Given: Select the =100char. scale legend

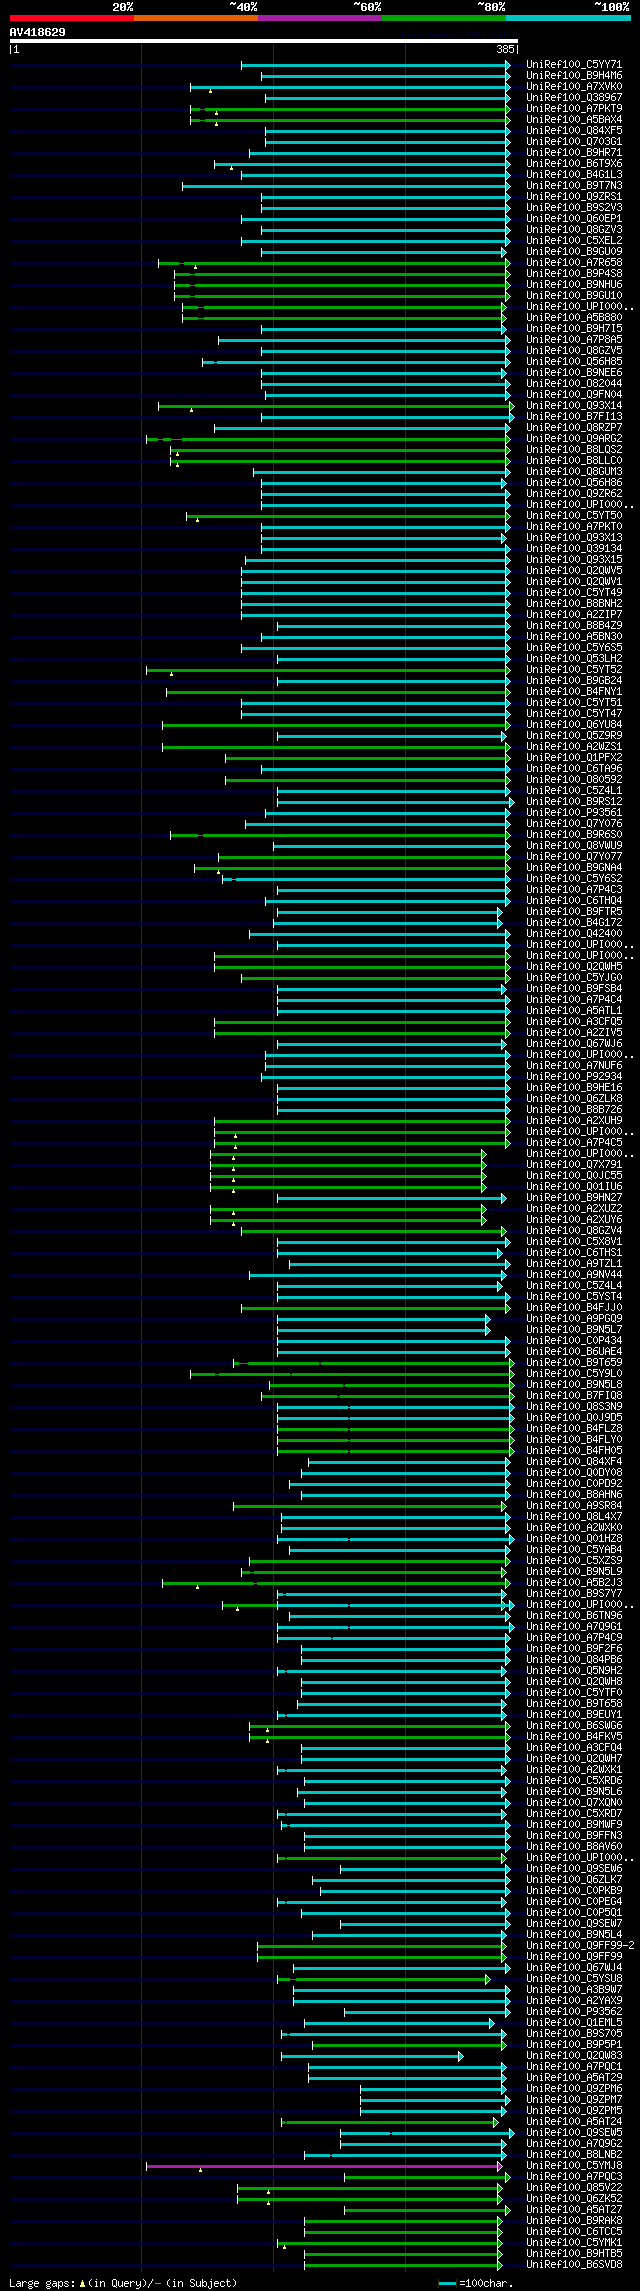Looking at the screenshot, I should coord(476,2283).
